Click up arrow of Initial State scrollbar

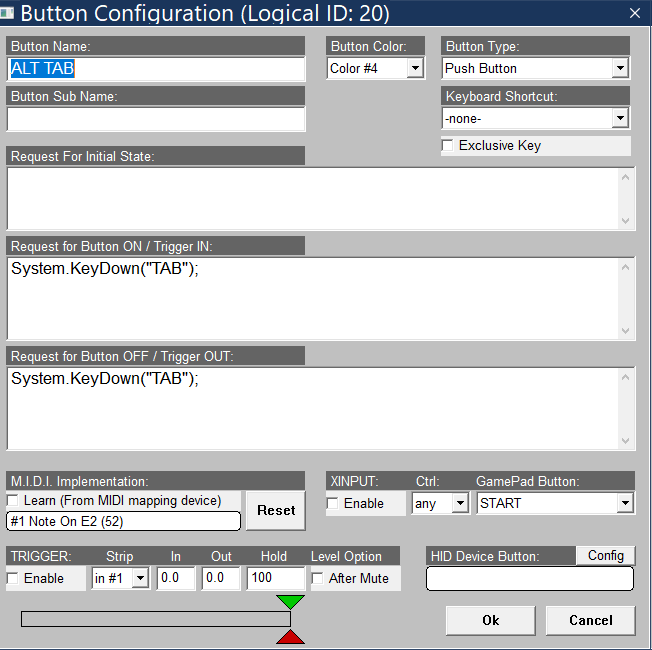(625, 178)
